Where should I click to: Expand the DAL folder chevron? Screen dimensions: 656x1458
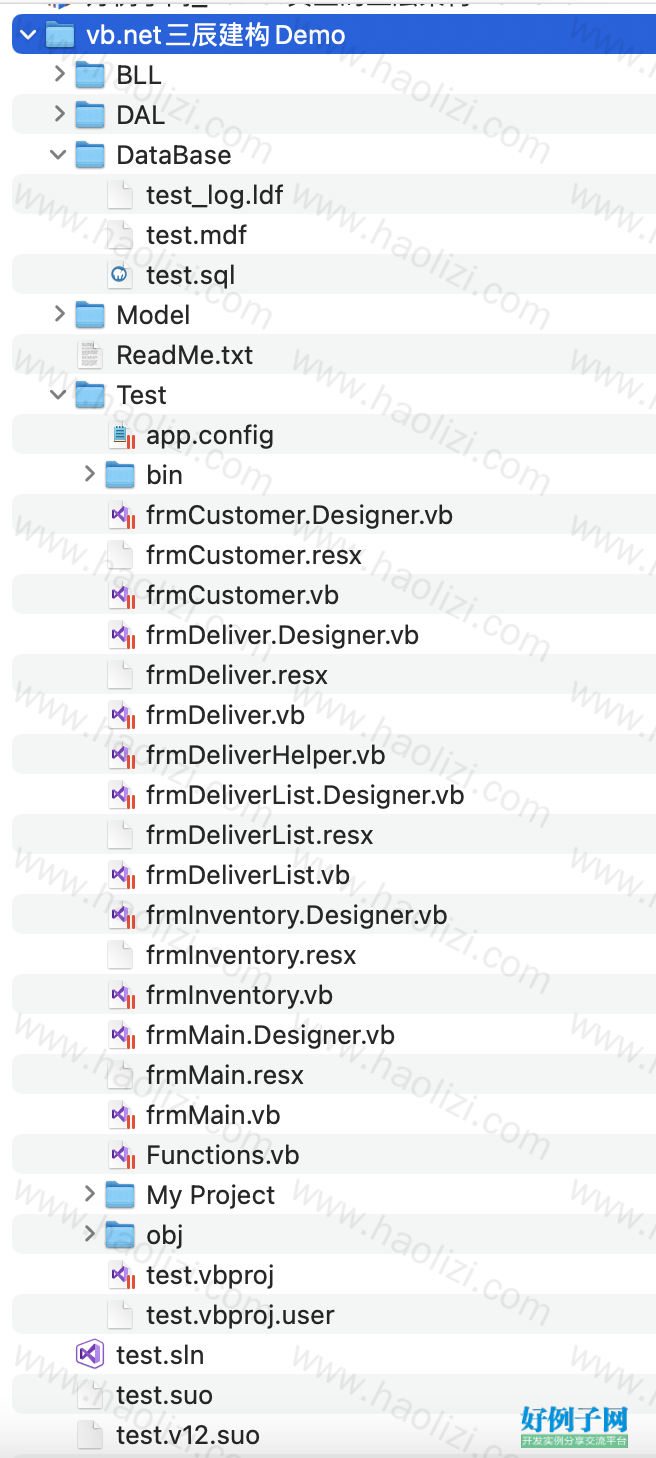(x=59, y=115)
